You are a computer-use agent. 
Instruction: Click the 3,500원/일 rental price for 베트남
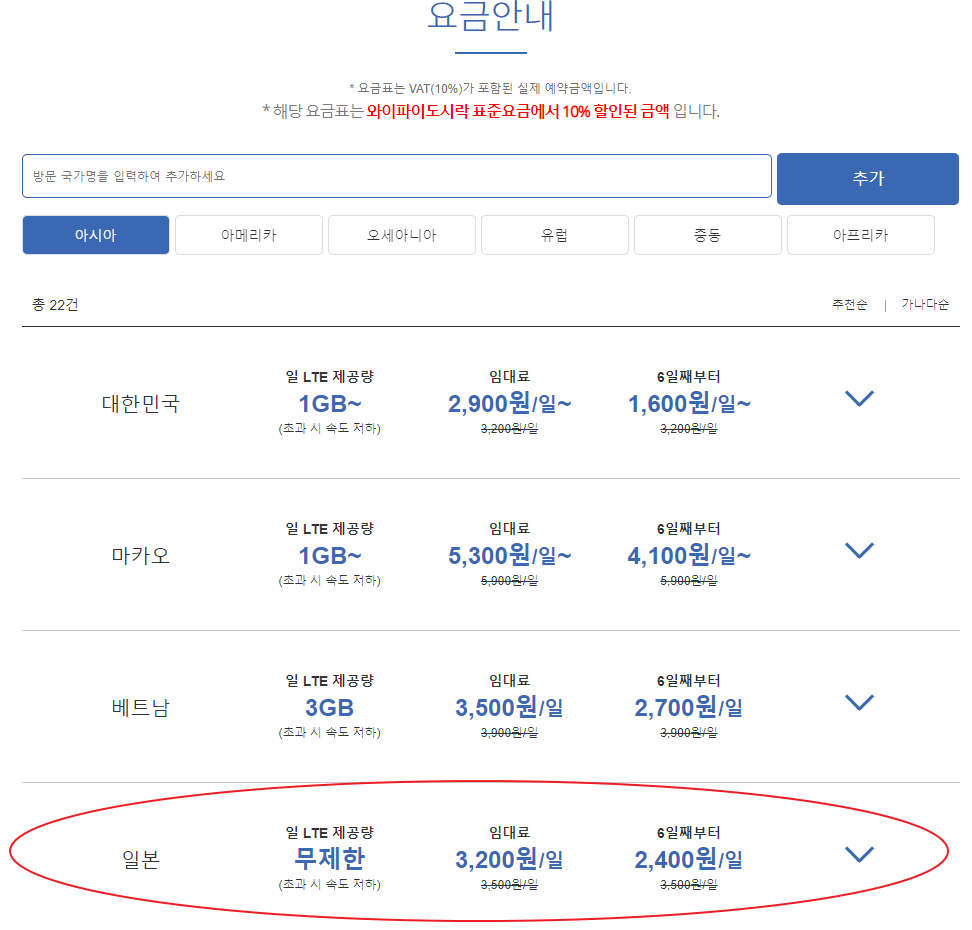[x=510, y=707]
